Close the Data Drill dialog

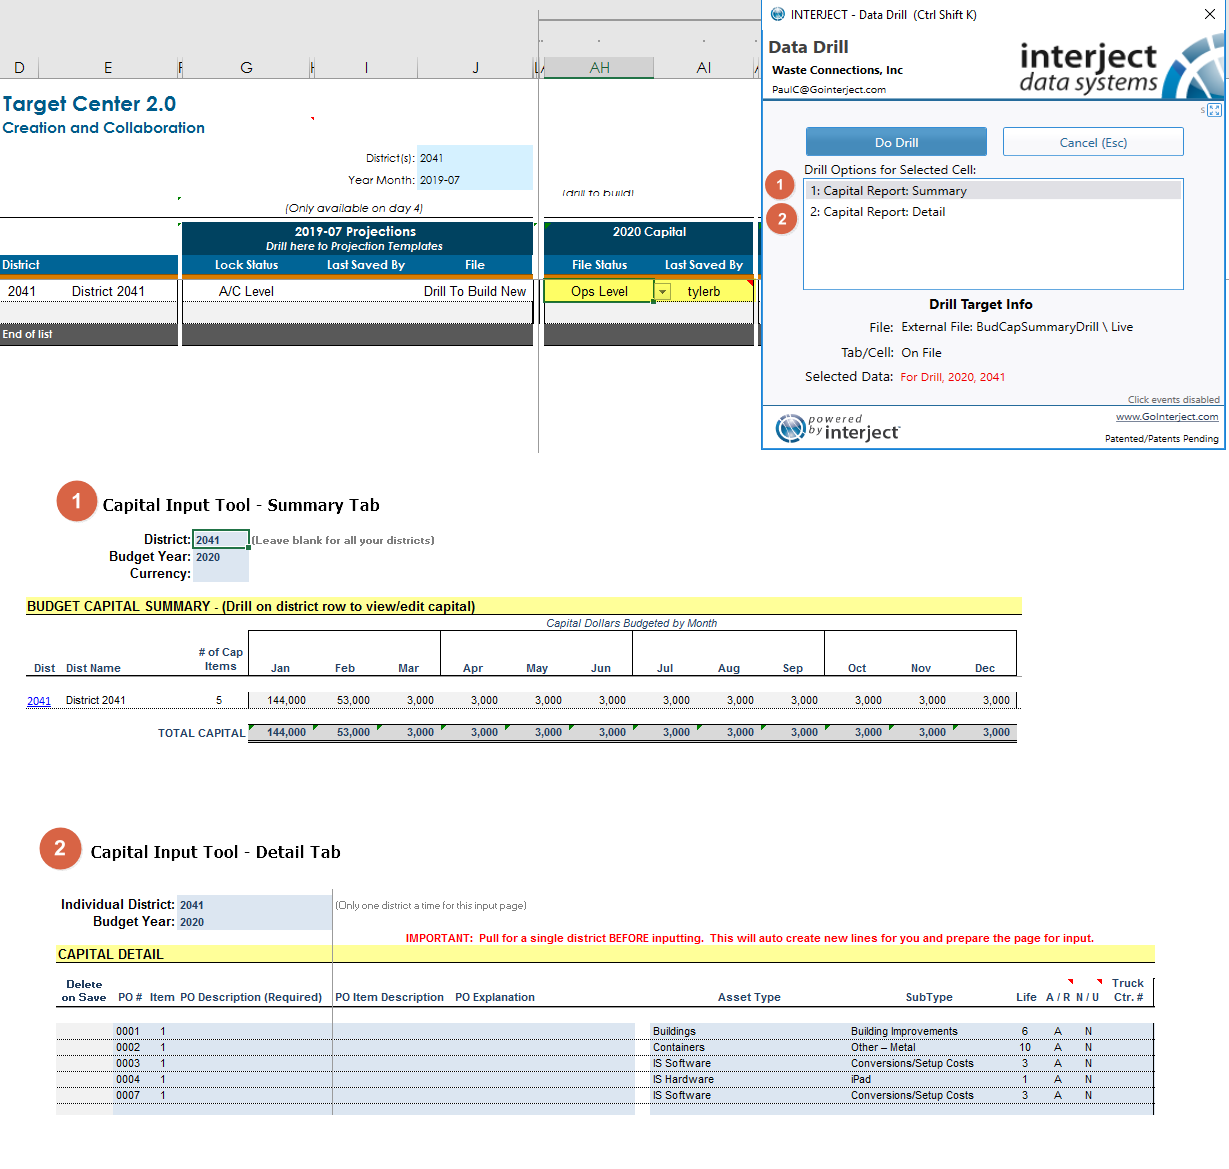1209,14
